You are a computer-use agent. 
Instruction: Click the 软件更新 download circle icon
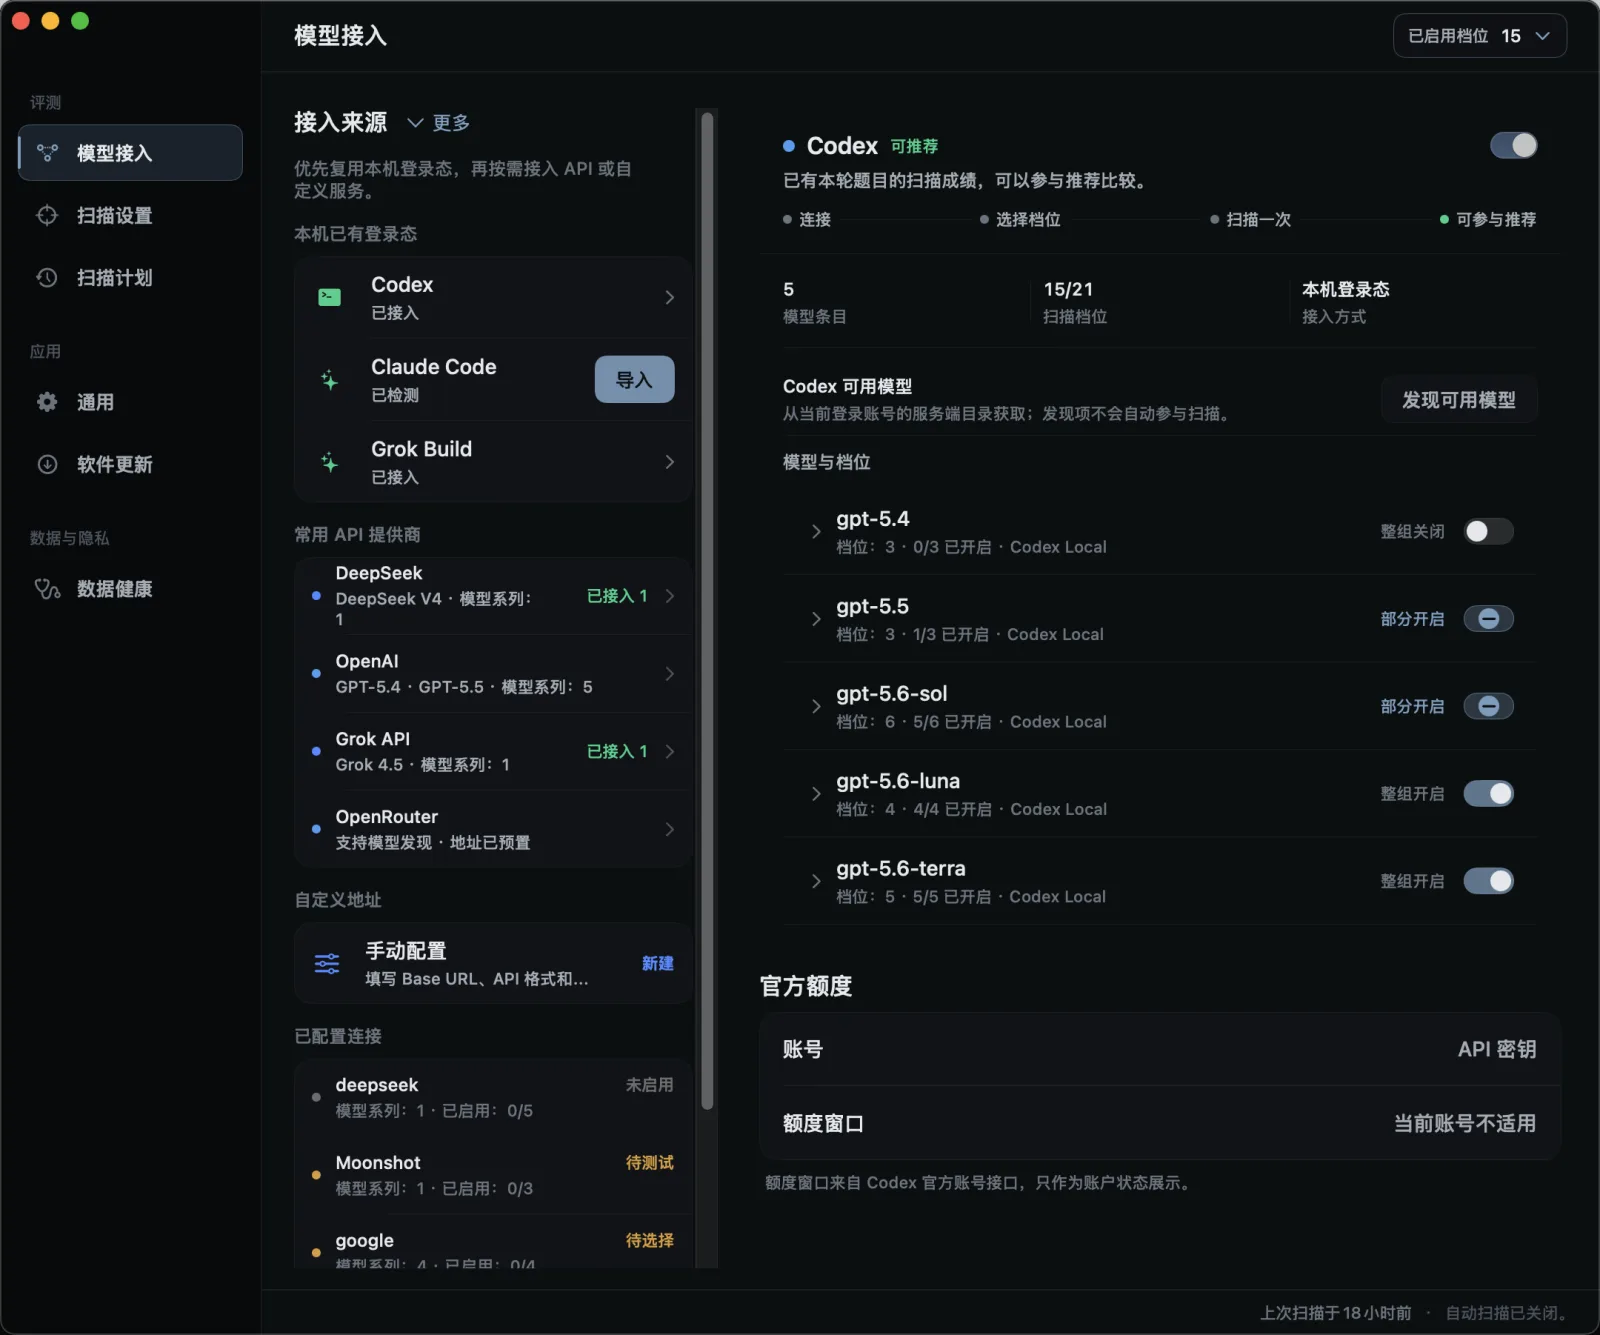pos(47,464)
